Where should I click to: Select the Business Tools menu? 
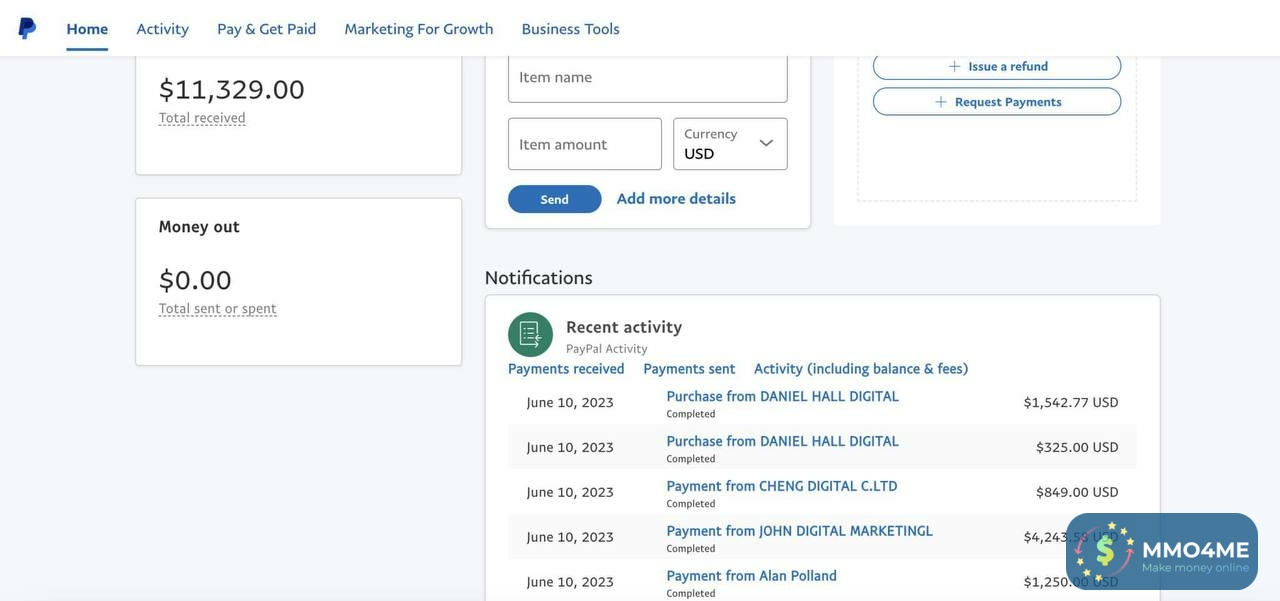(x=570, y=29)
